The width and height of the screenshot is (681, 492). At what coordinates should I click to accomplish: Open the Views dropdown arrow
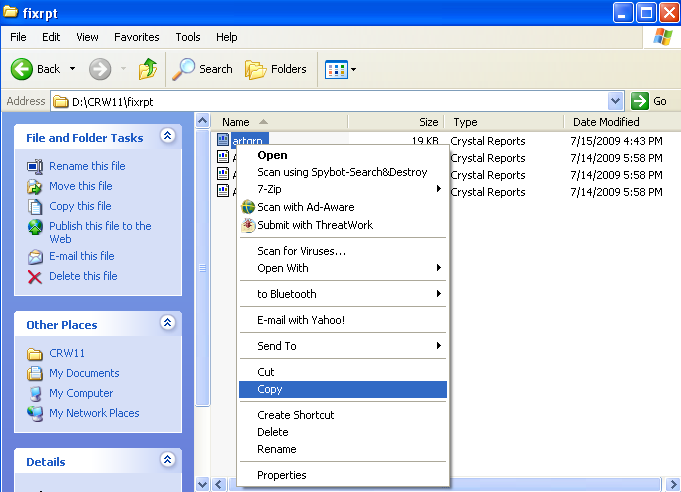coord(354,69)
